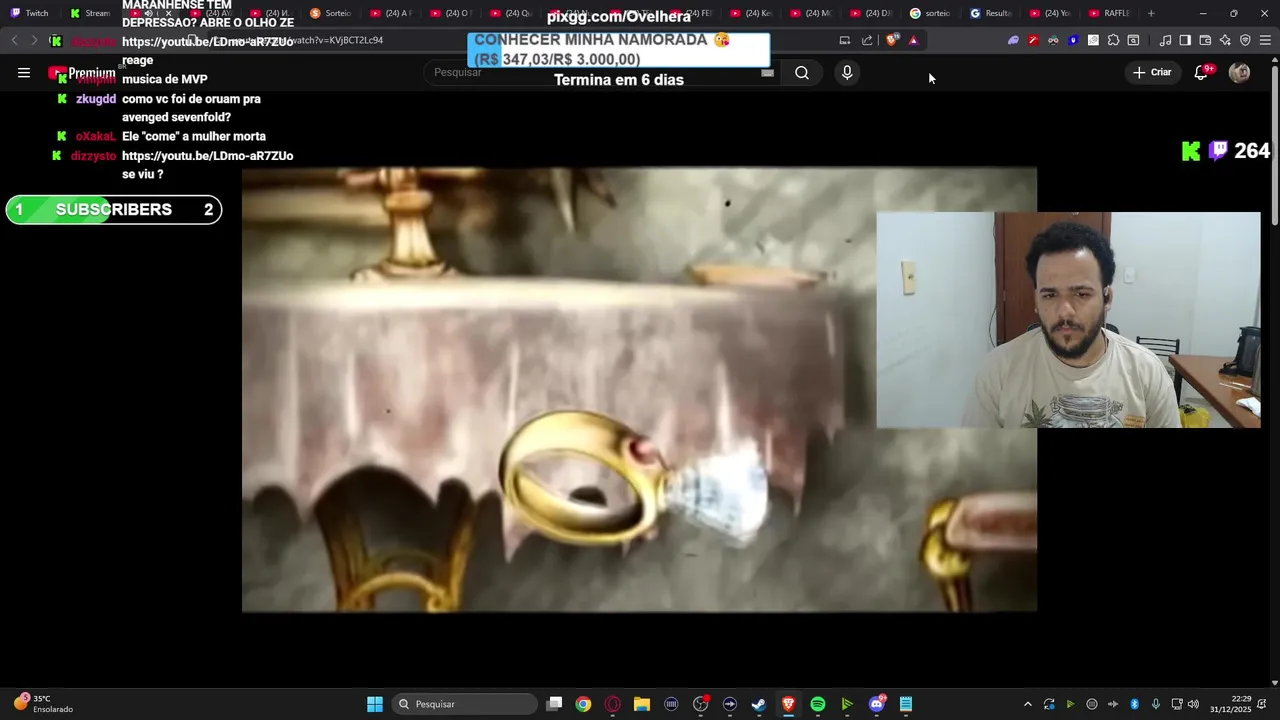Start voice search with the microphone icon

point(847,72)
